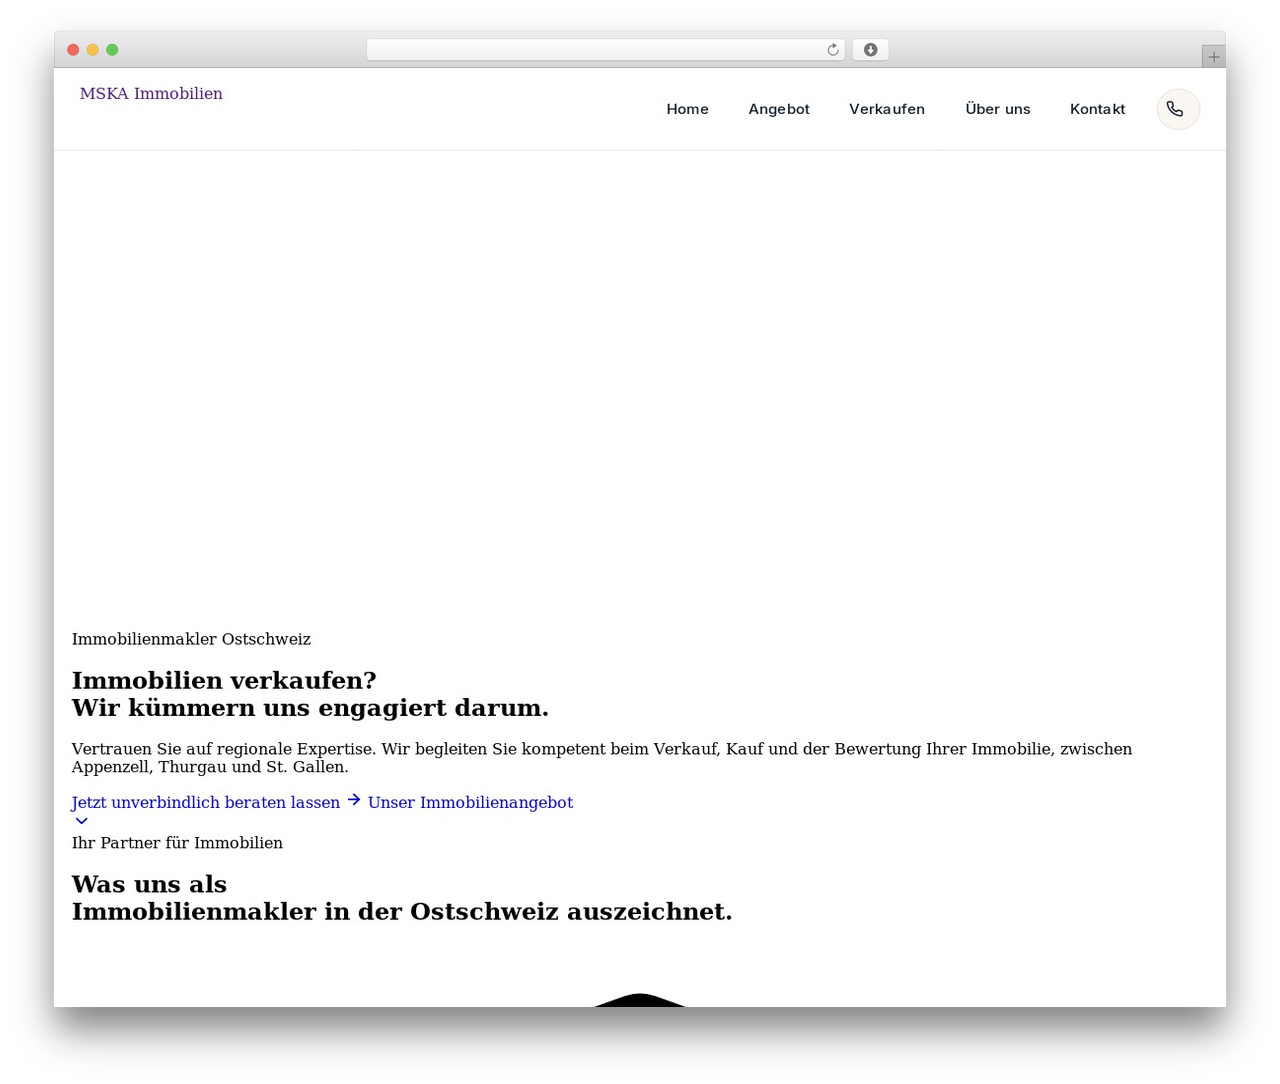
Task: Click paragraph starting 'Vertrauen Sie auf regionale'
Action: click(602, 758)
